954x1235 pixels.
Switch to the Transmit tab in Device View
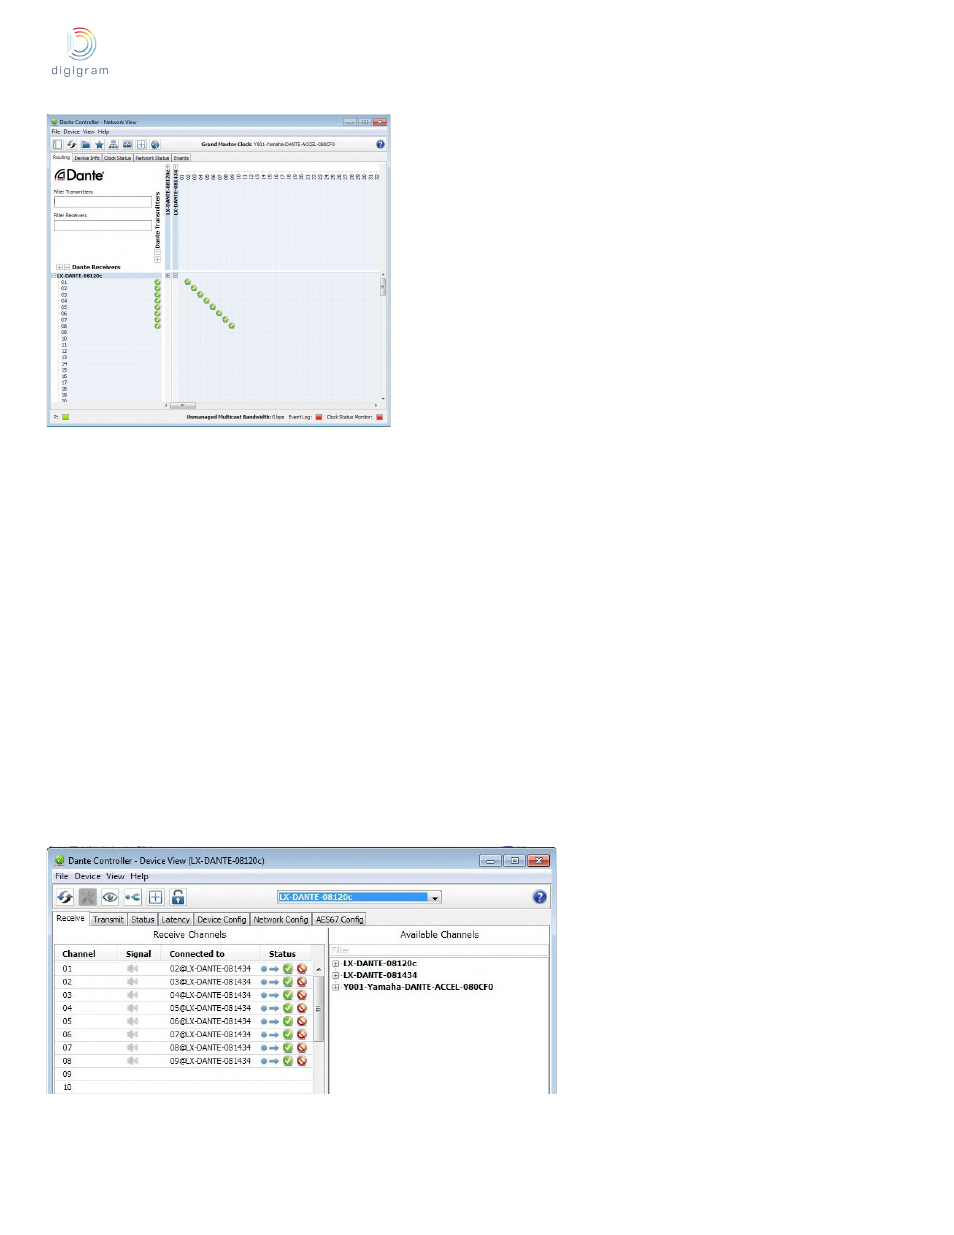click(109, 920)
